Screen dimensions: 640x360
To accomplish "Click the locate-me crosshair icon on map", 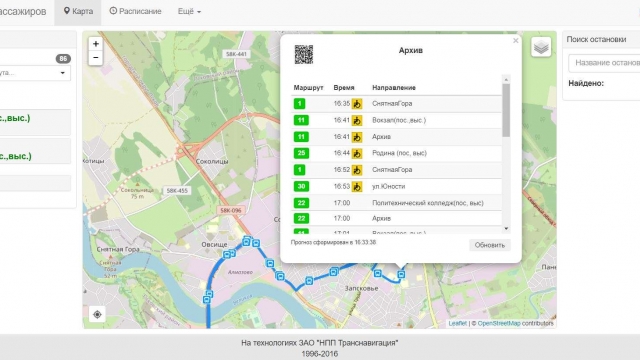I will (x=97, y=314).
